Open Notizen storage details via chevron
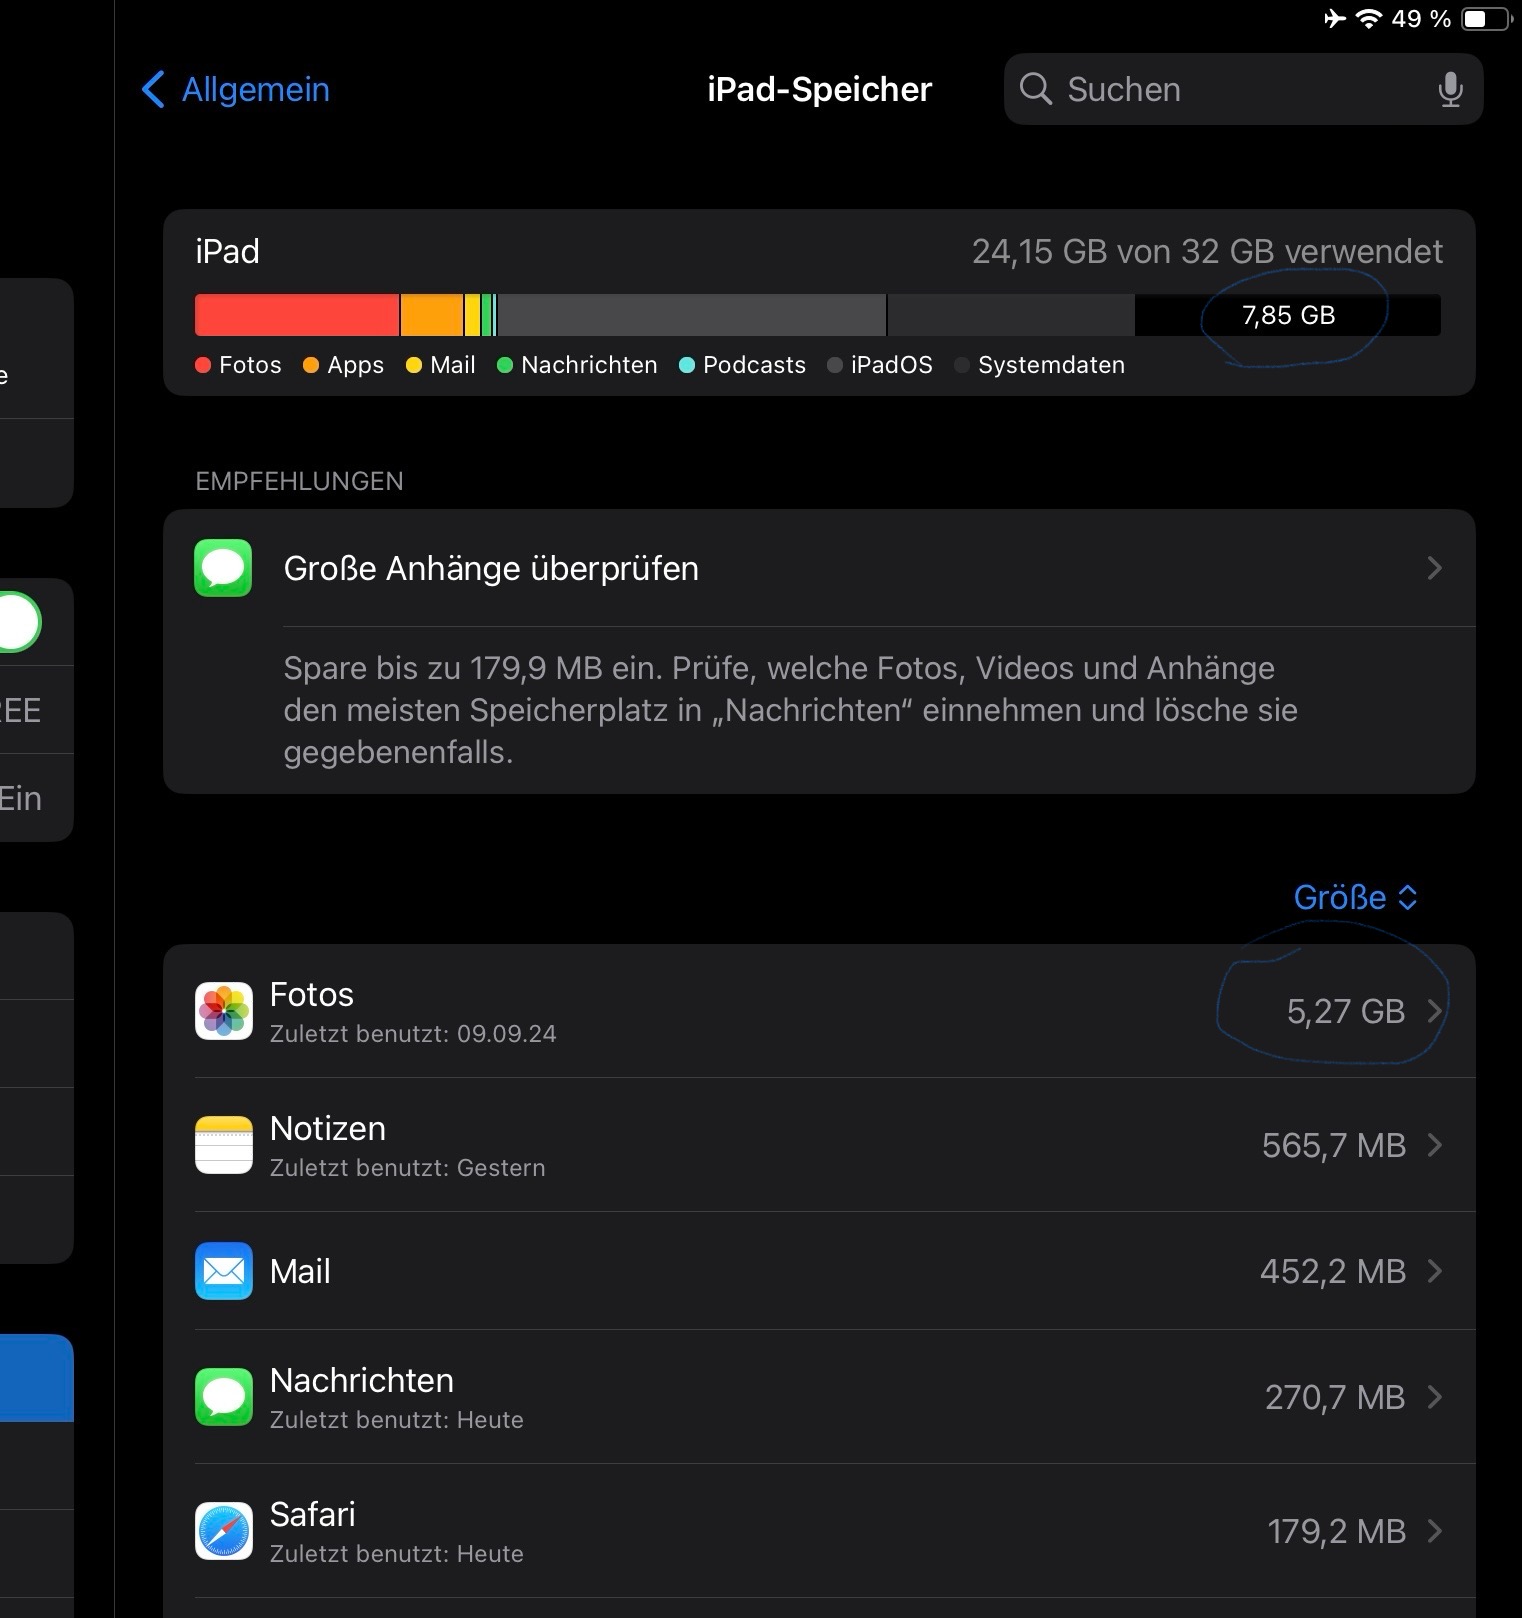This screenshot has width=1522, height=1618. (x=1435, y=1145)
